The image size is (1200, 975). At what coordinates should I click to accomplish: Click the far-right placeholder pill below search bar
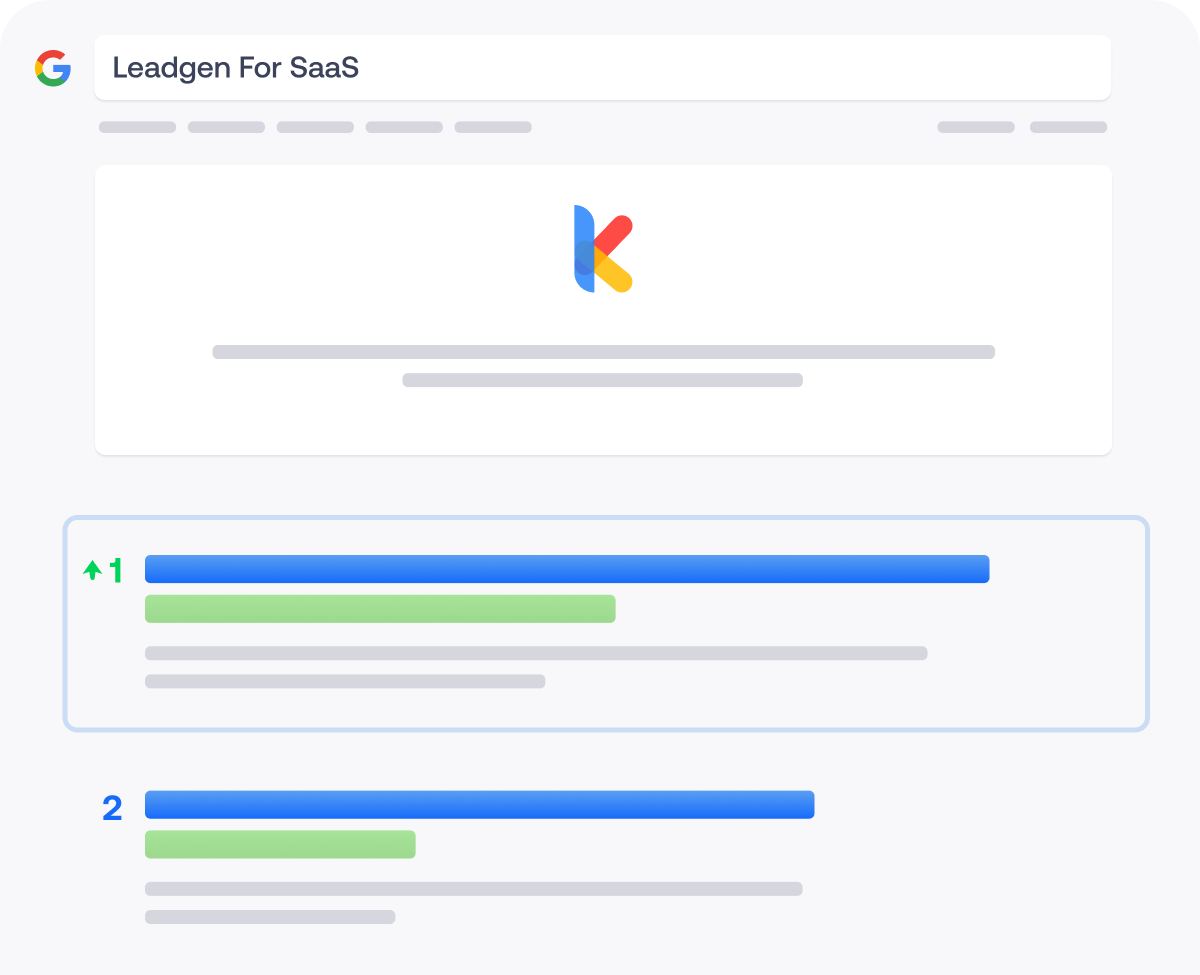tap(1068, 127)
